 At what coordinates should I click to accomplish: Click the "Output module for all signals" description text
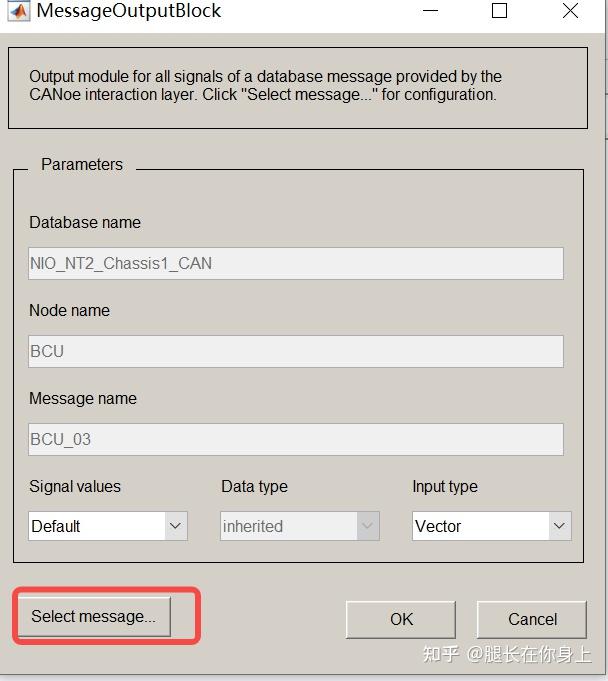(265, 86)
